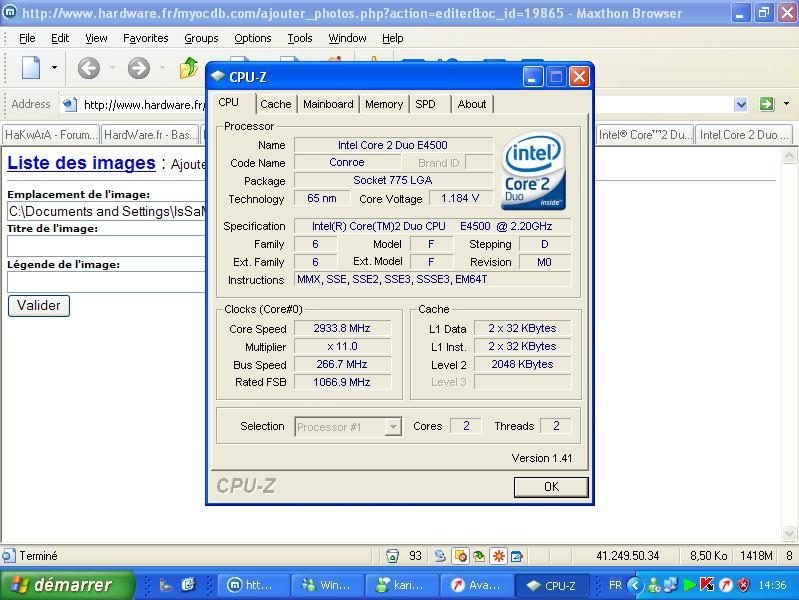The width and height of the screenshot is (799, 600).
Task: Click the Forward arrow in Maxthon toolbar
Action: (x=139, y=68)
